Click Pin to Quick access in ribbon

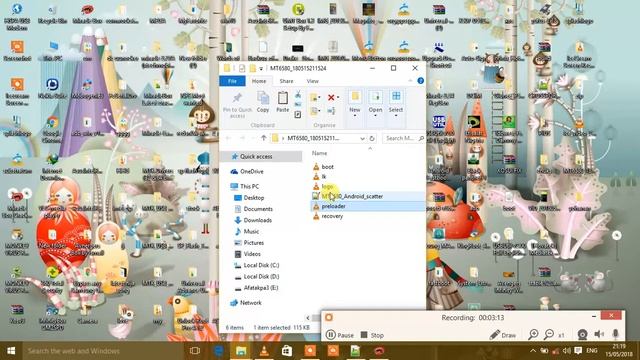coord(237,104)
